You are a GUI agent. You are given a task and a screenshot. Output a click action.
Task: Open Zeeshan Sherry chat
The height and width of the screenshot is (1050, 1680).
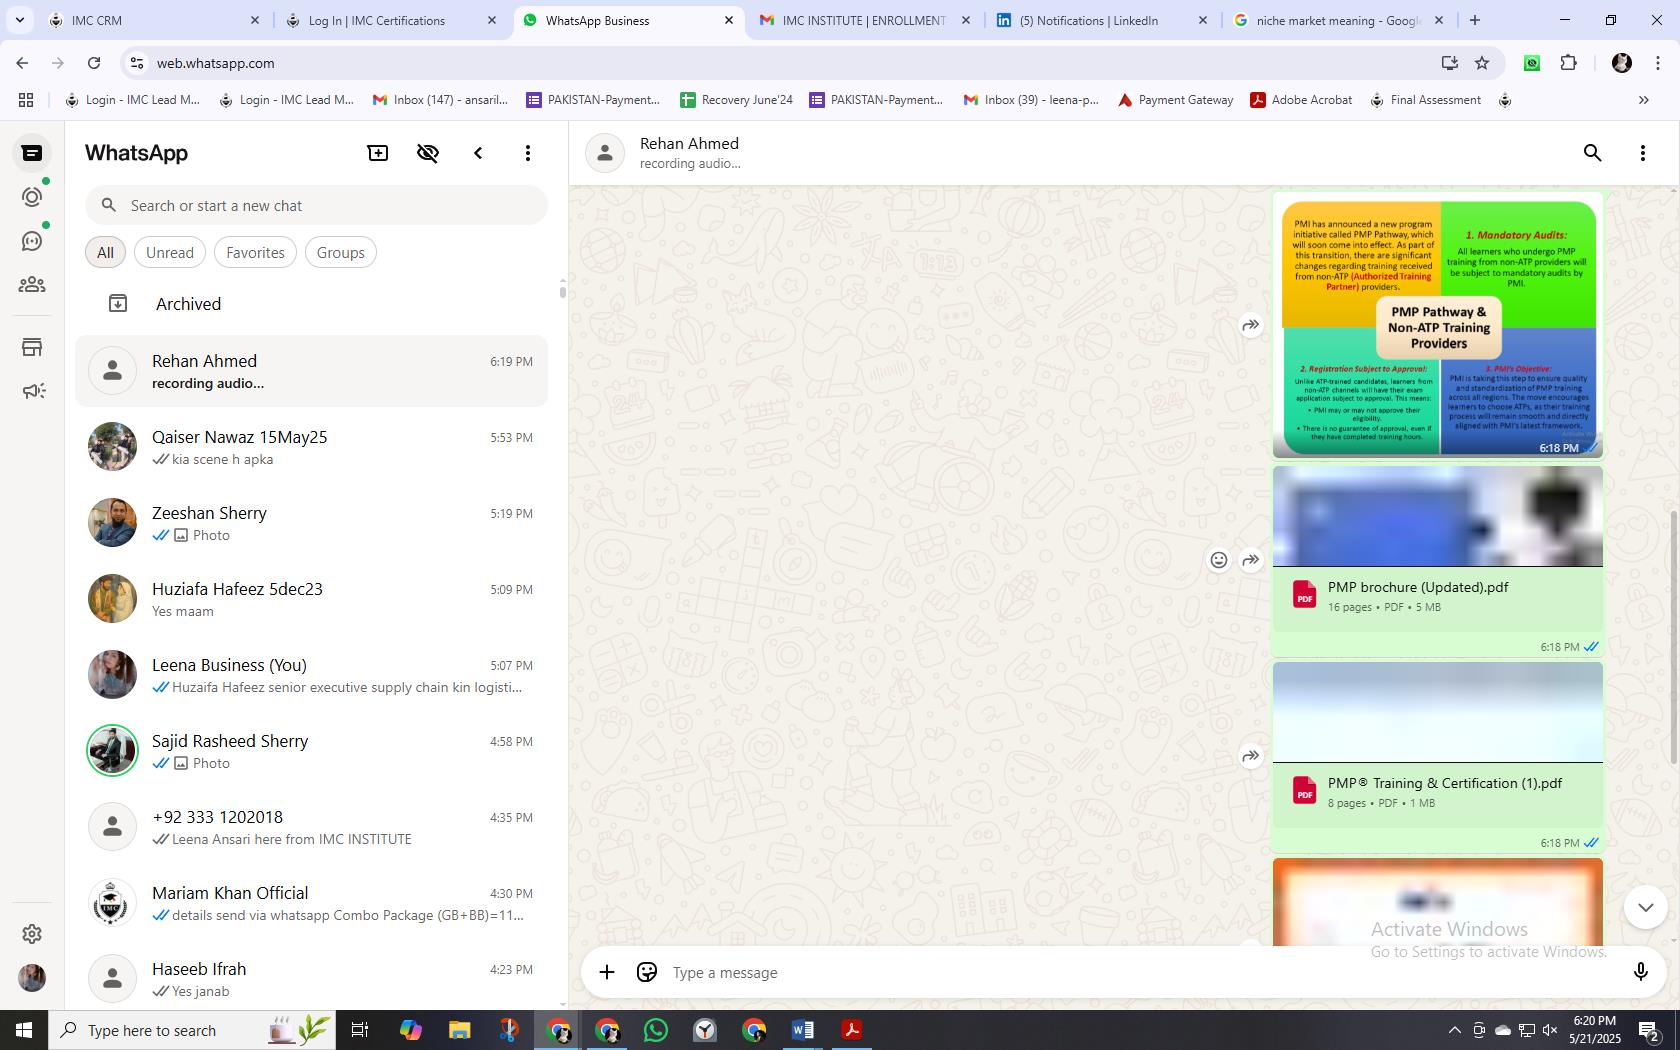312,523
